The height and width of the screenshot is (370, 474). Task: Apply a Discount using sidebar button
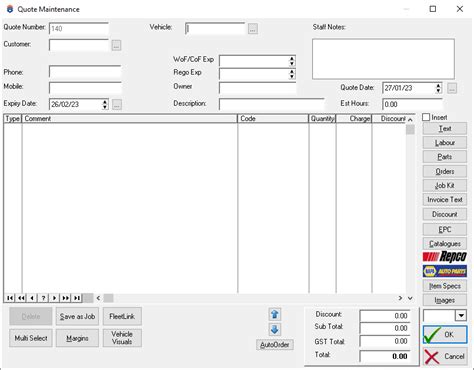(445, 214)
